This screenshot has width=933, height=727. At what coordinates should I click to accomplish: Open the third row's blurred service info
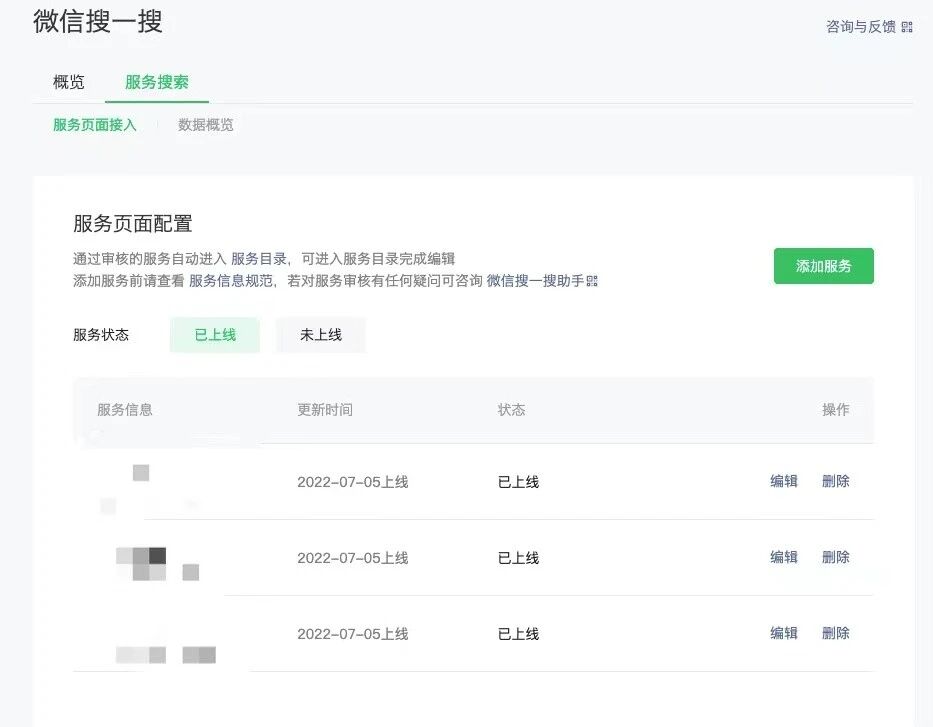(165, 654)
